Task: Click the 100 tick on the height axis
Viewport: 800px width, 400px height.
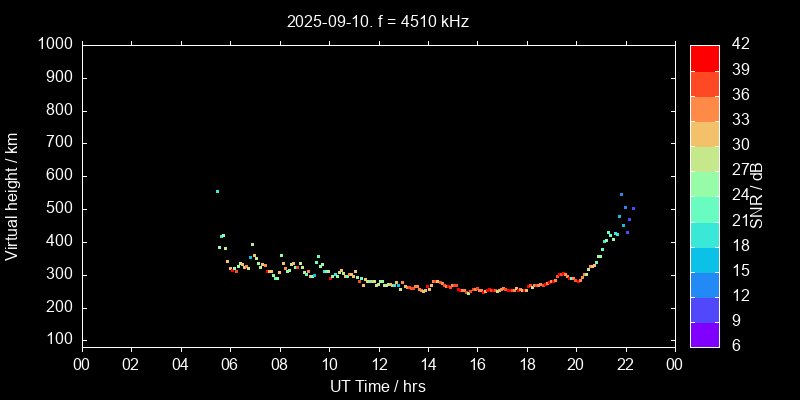Action: click(x=58, y=341)
